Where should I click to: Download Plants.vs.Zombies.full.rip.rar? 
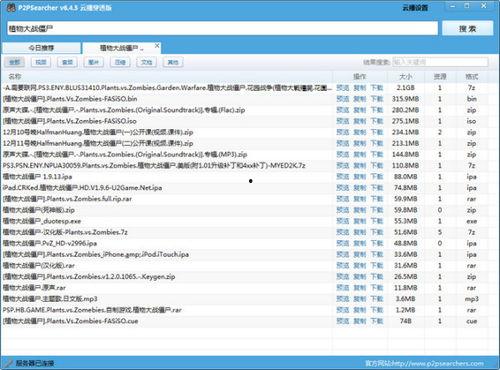point(377,199)
